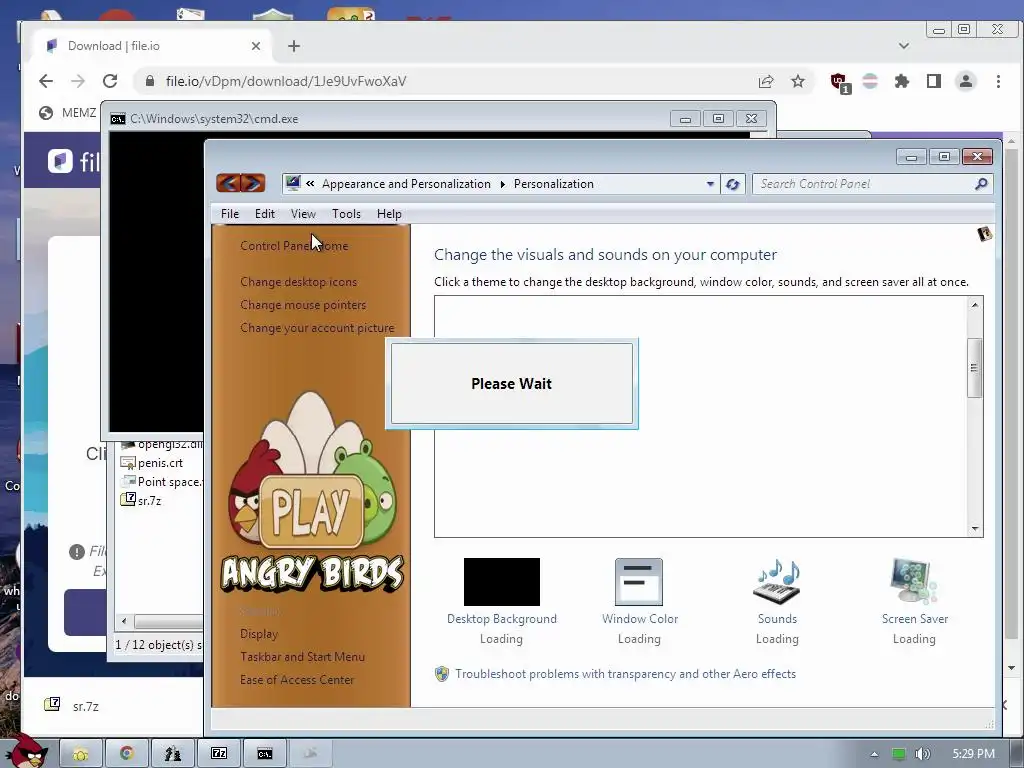
Task: Click the 7-Zip horizontal scroll left arrow
Action: [x=124, y=621]
